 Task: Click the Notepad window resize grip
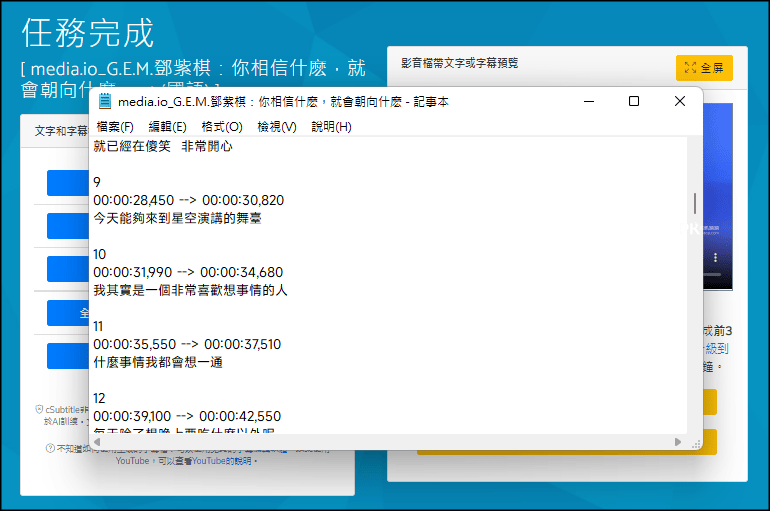point(696,444)
